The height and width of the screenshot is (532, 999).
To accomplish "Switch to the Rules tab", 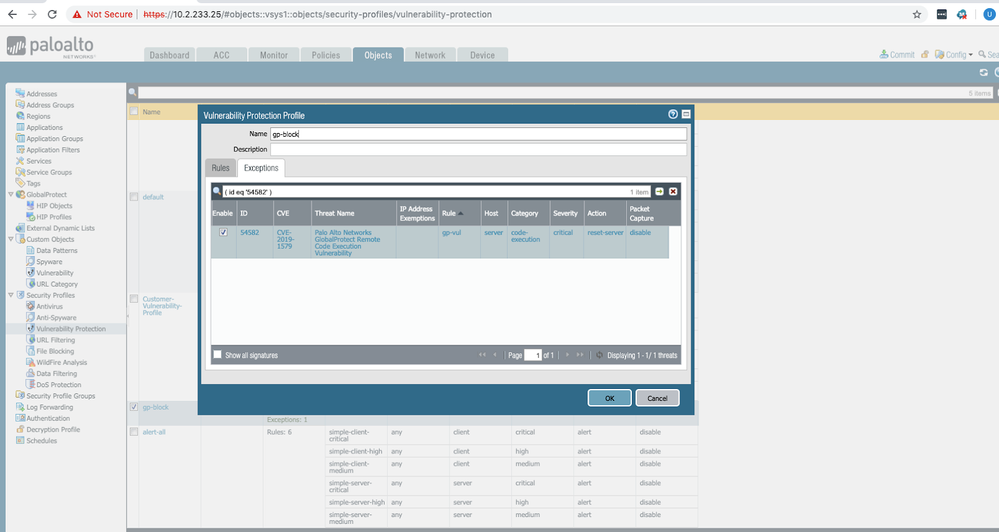I will [x=221, y=168].
